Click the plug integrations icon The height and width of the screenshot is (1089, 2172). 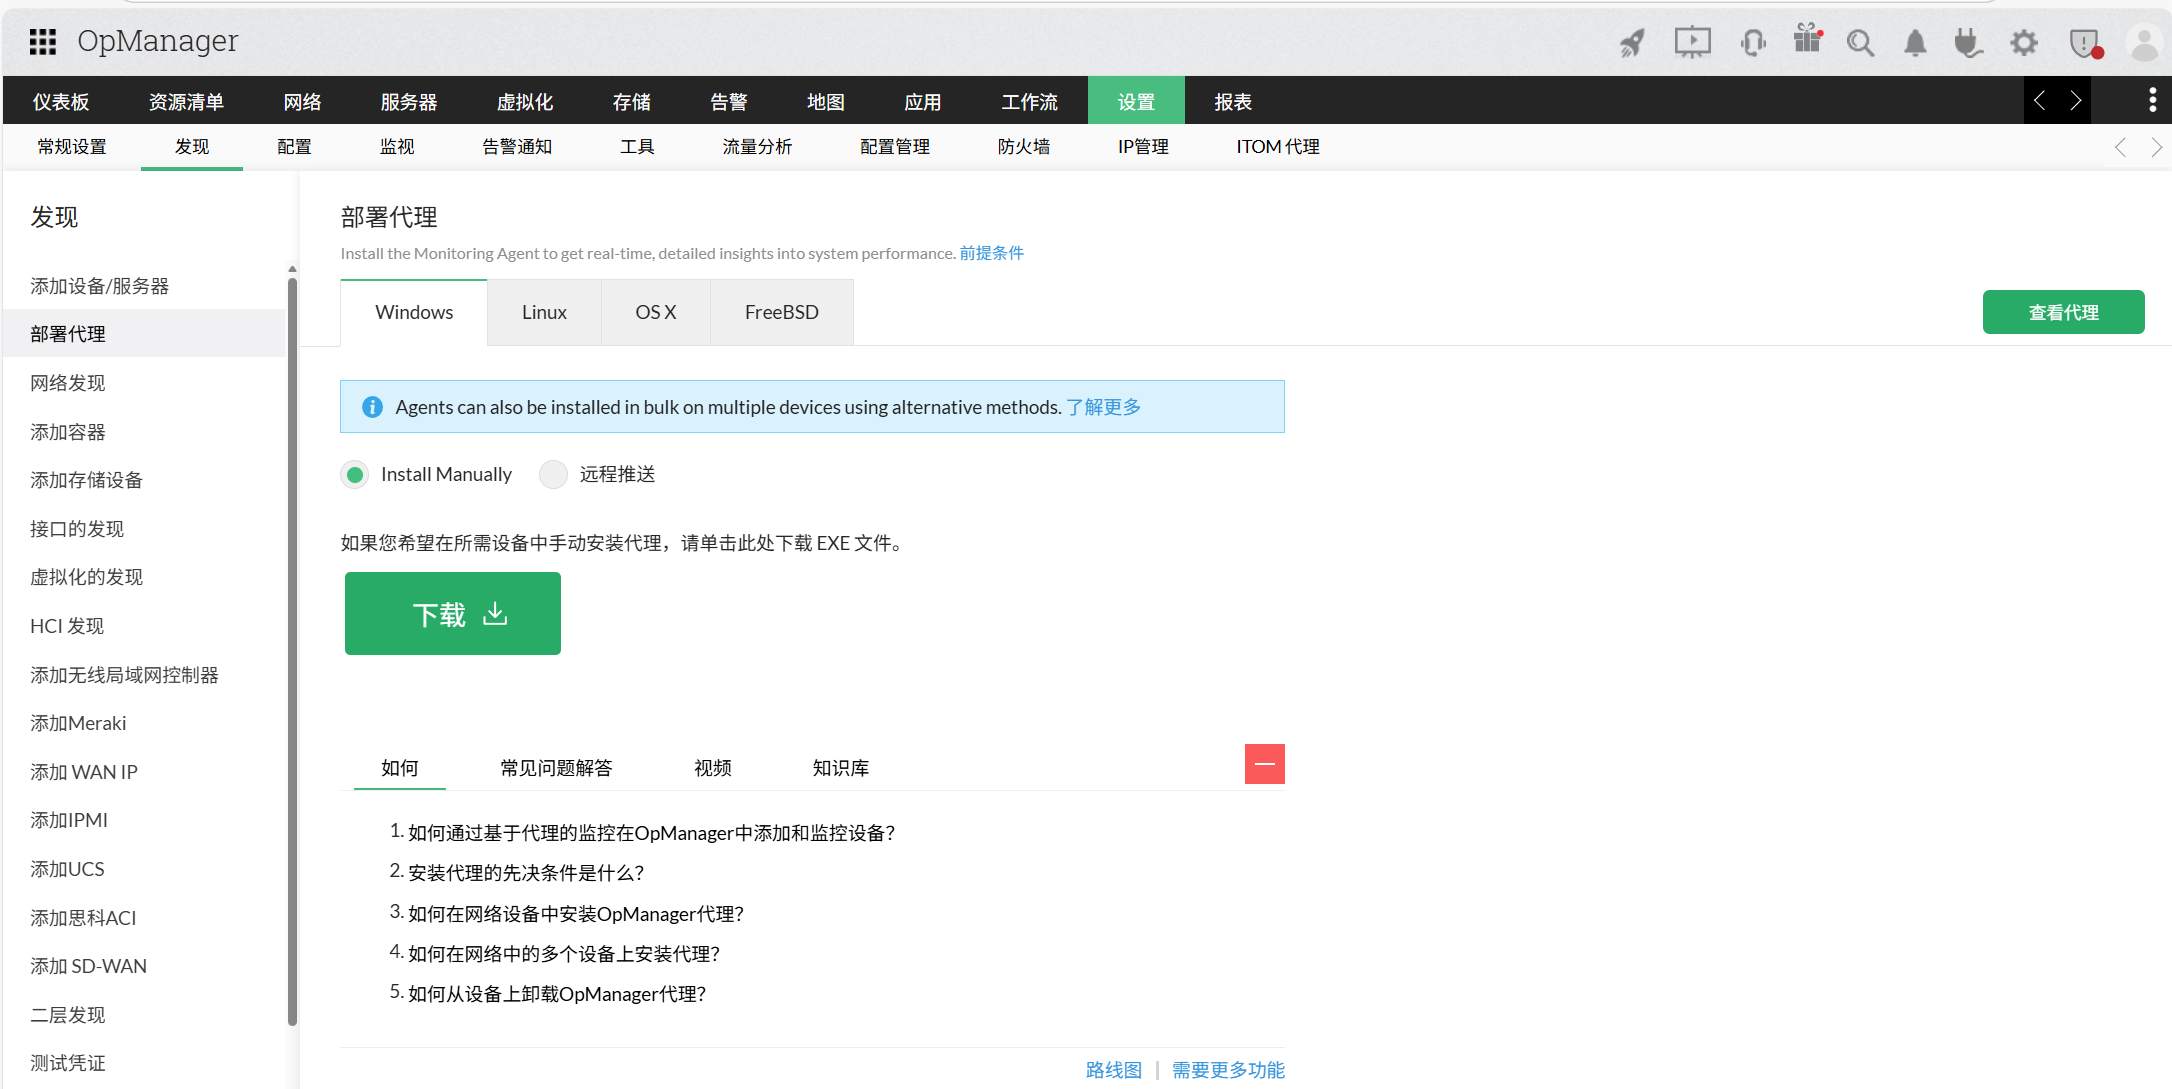(1968, 43)
